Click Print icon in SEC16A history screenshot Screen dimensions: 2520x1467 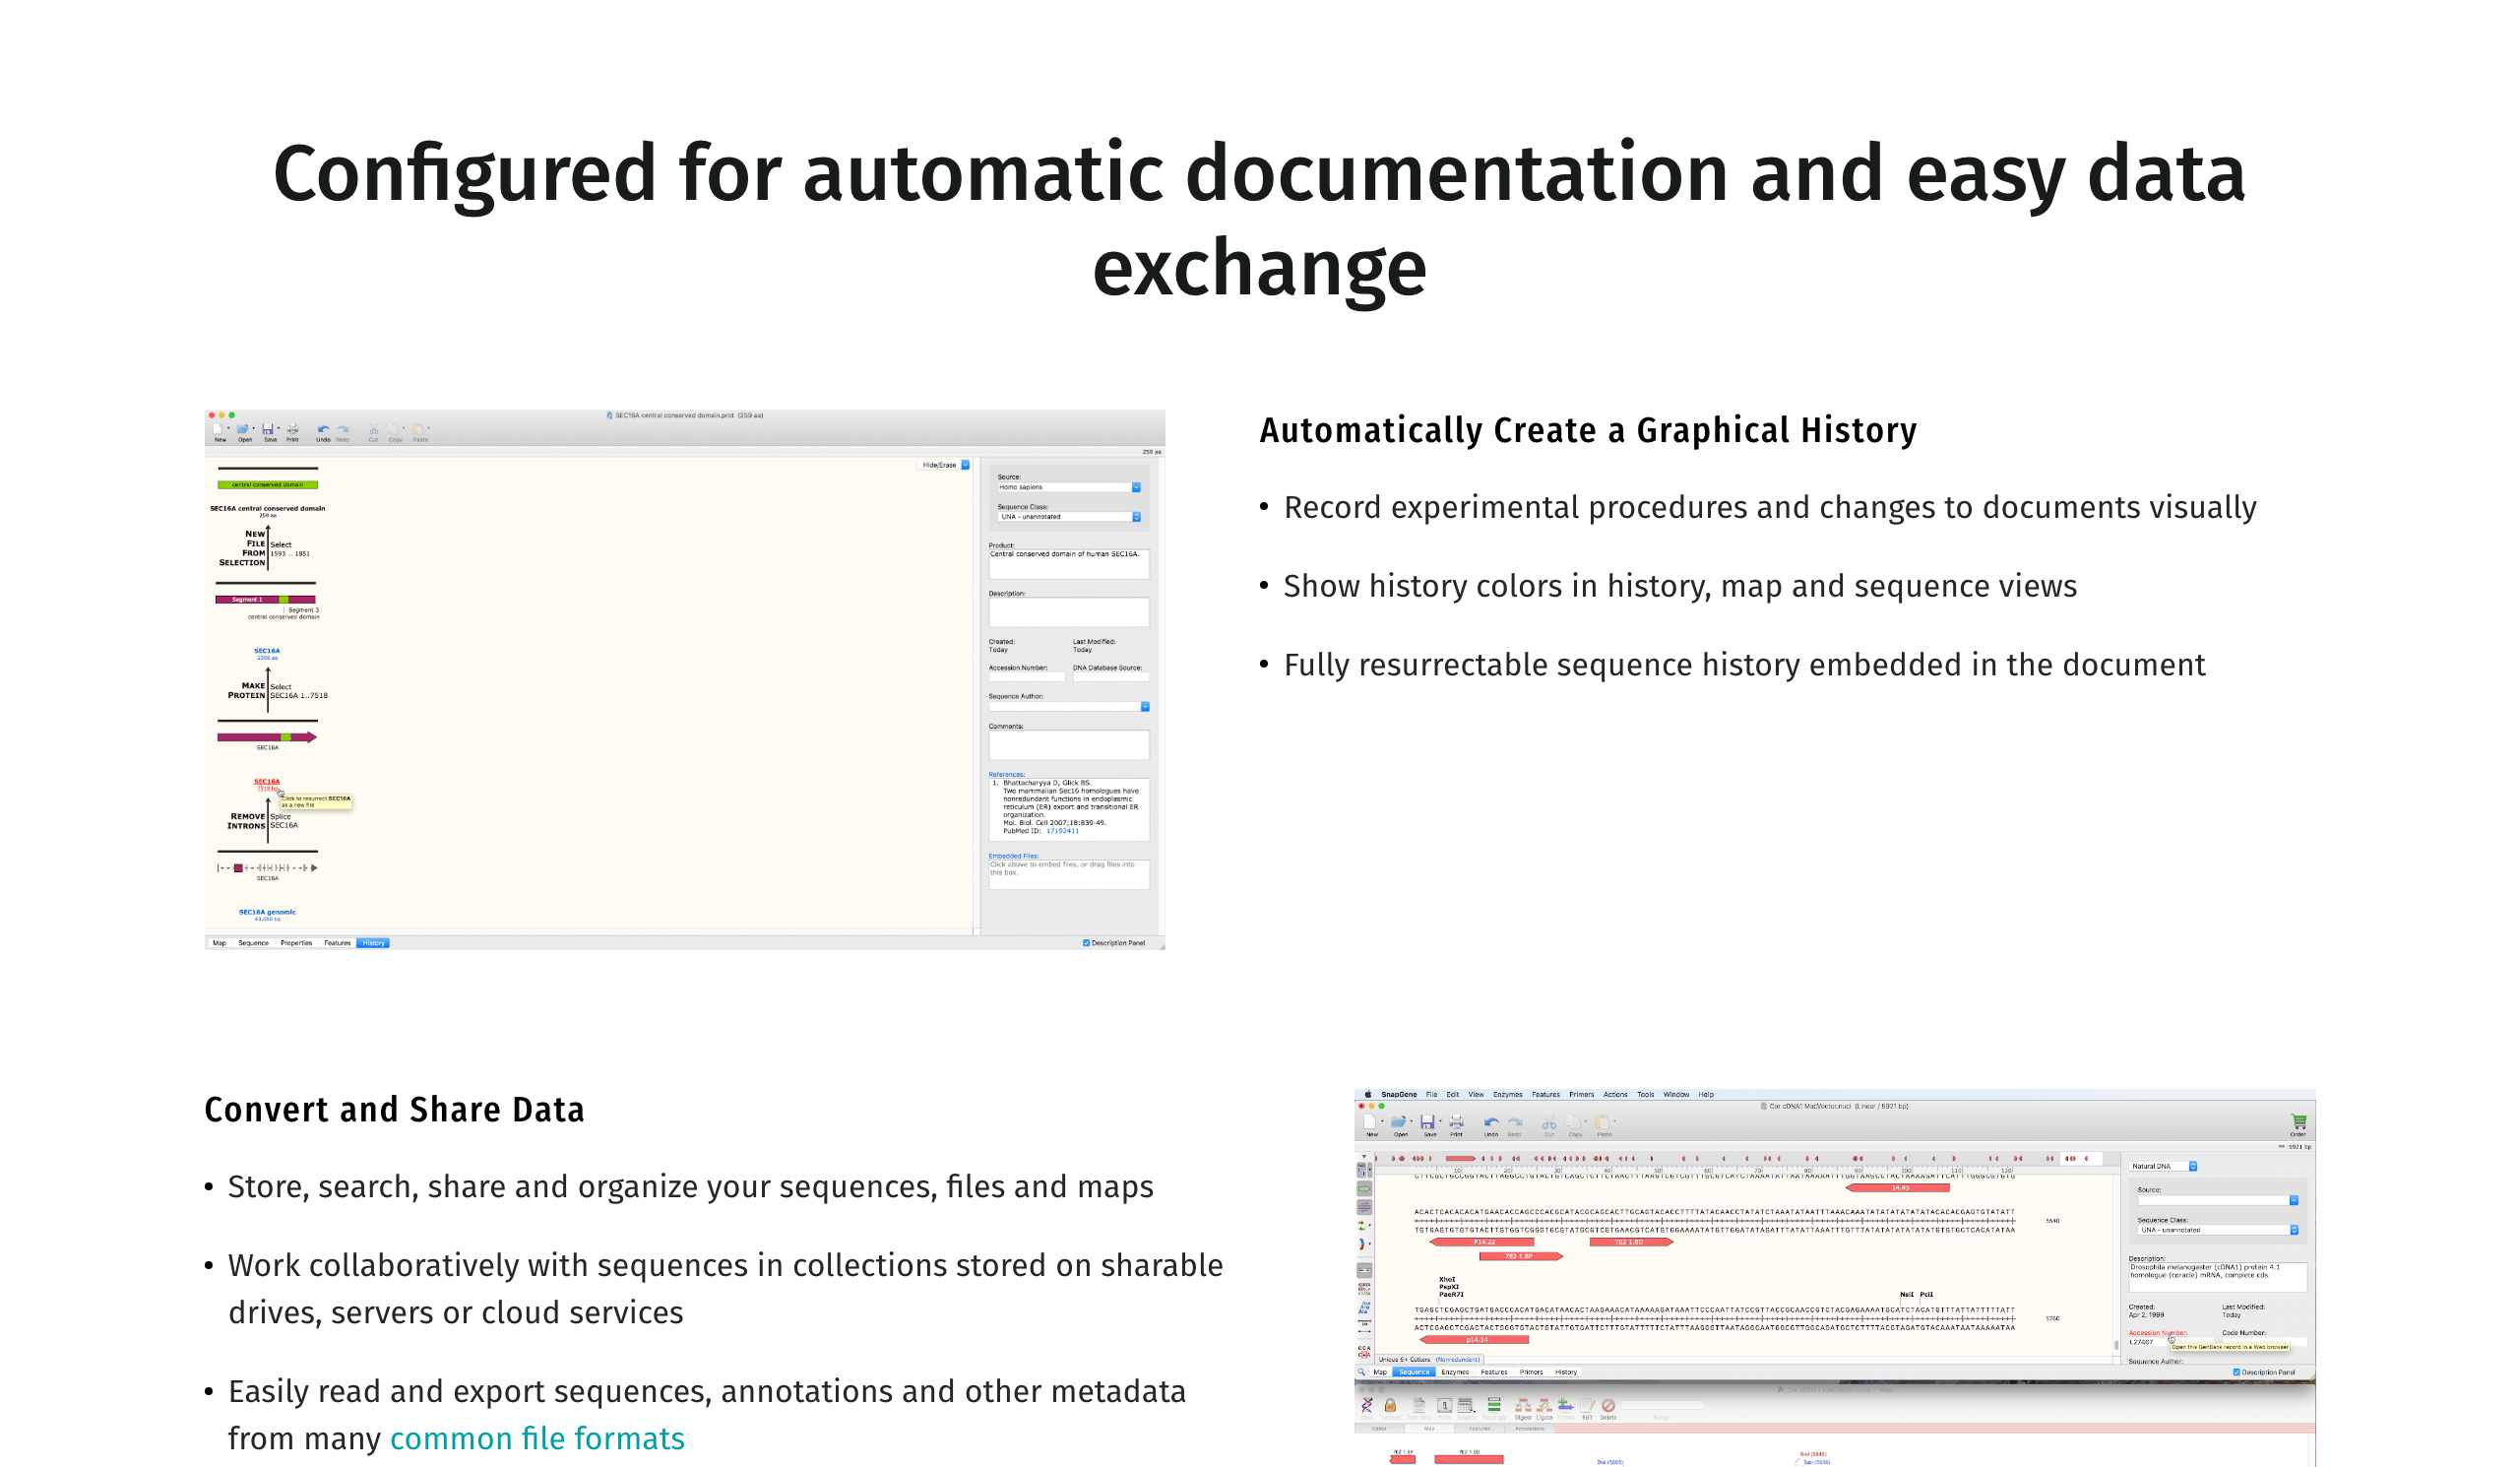[x=293, y=429]
